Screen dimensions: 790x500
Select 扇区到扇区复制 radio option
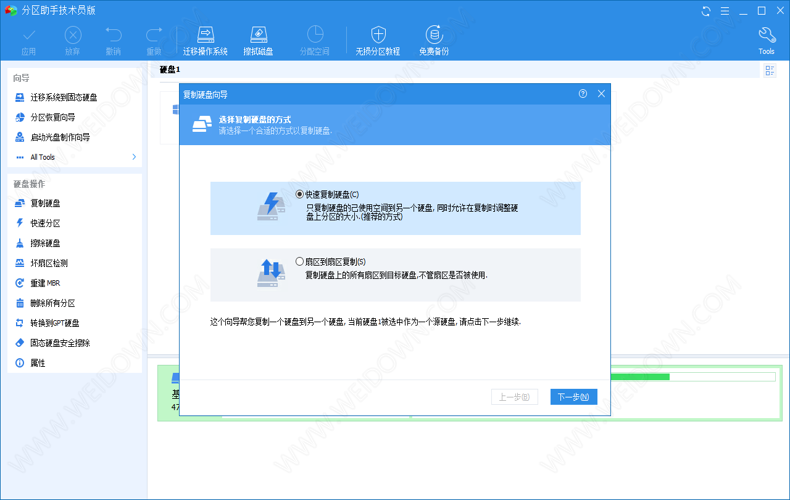[300, 262]
